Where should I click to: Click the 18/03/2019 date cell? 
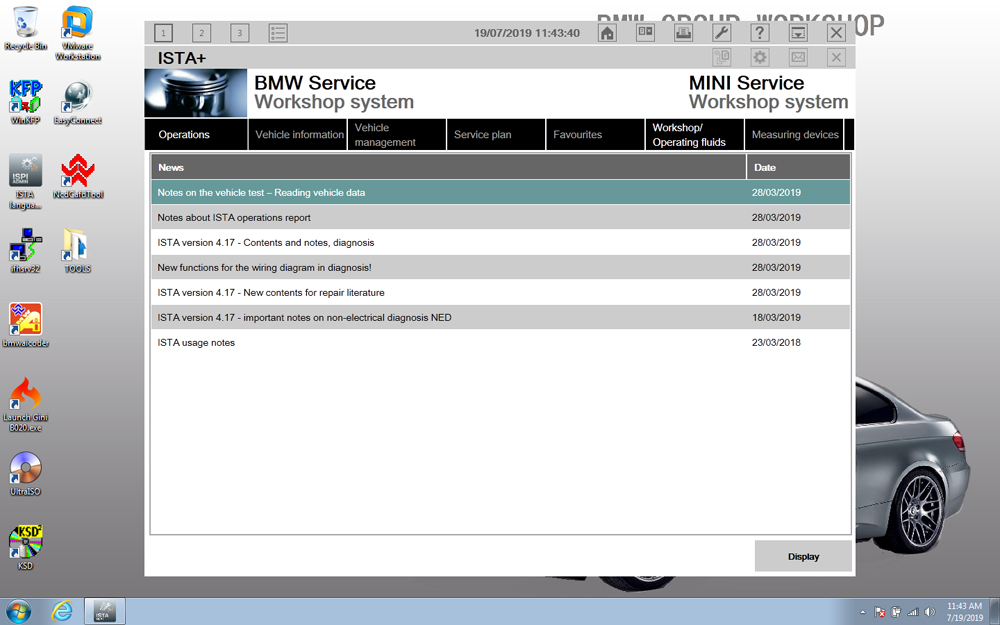tap(776, 318)
